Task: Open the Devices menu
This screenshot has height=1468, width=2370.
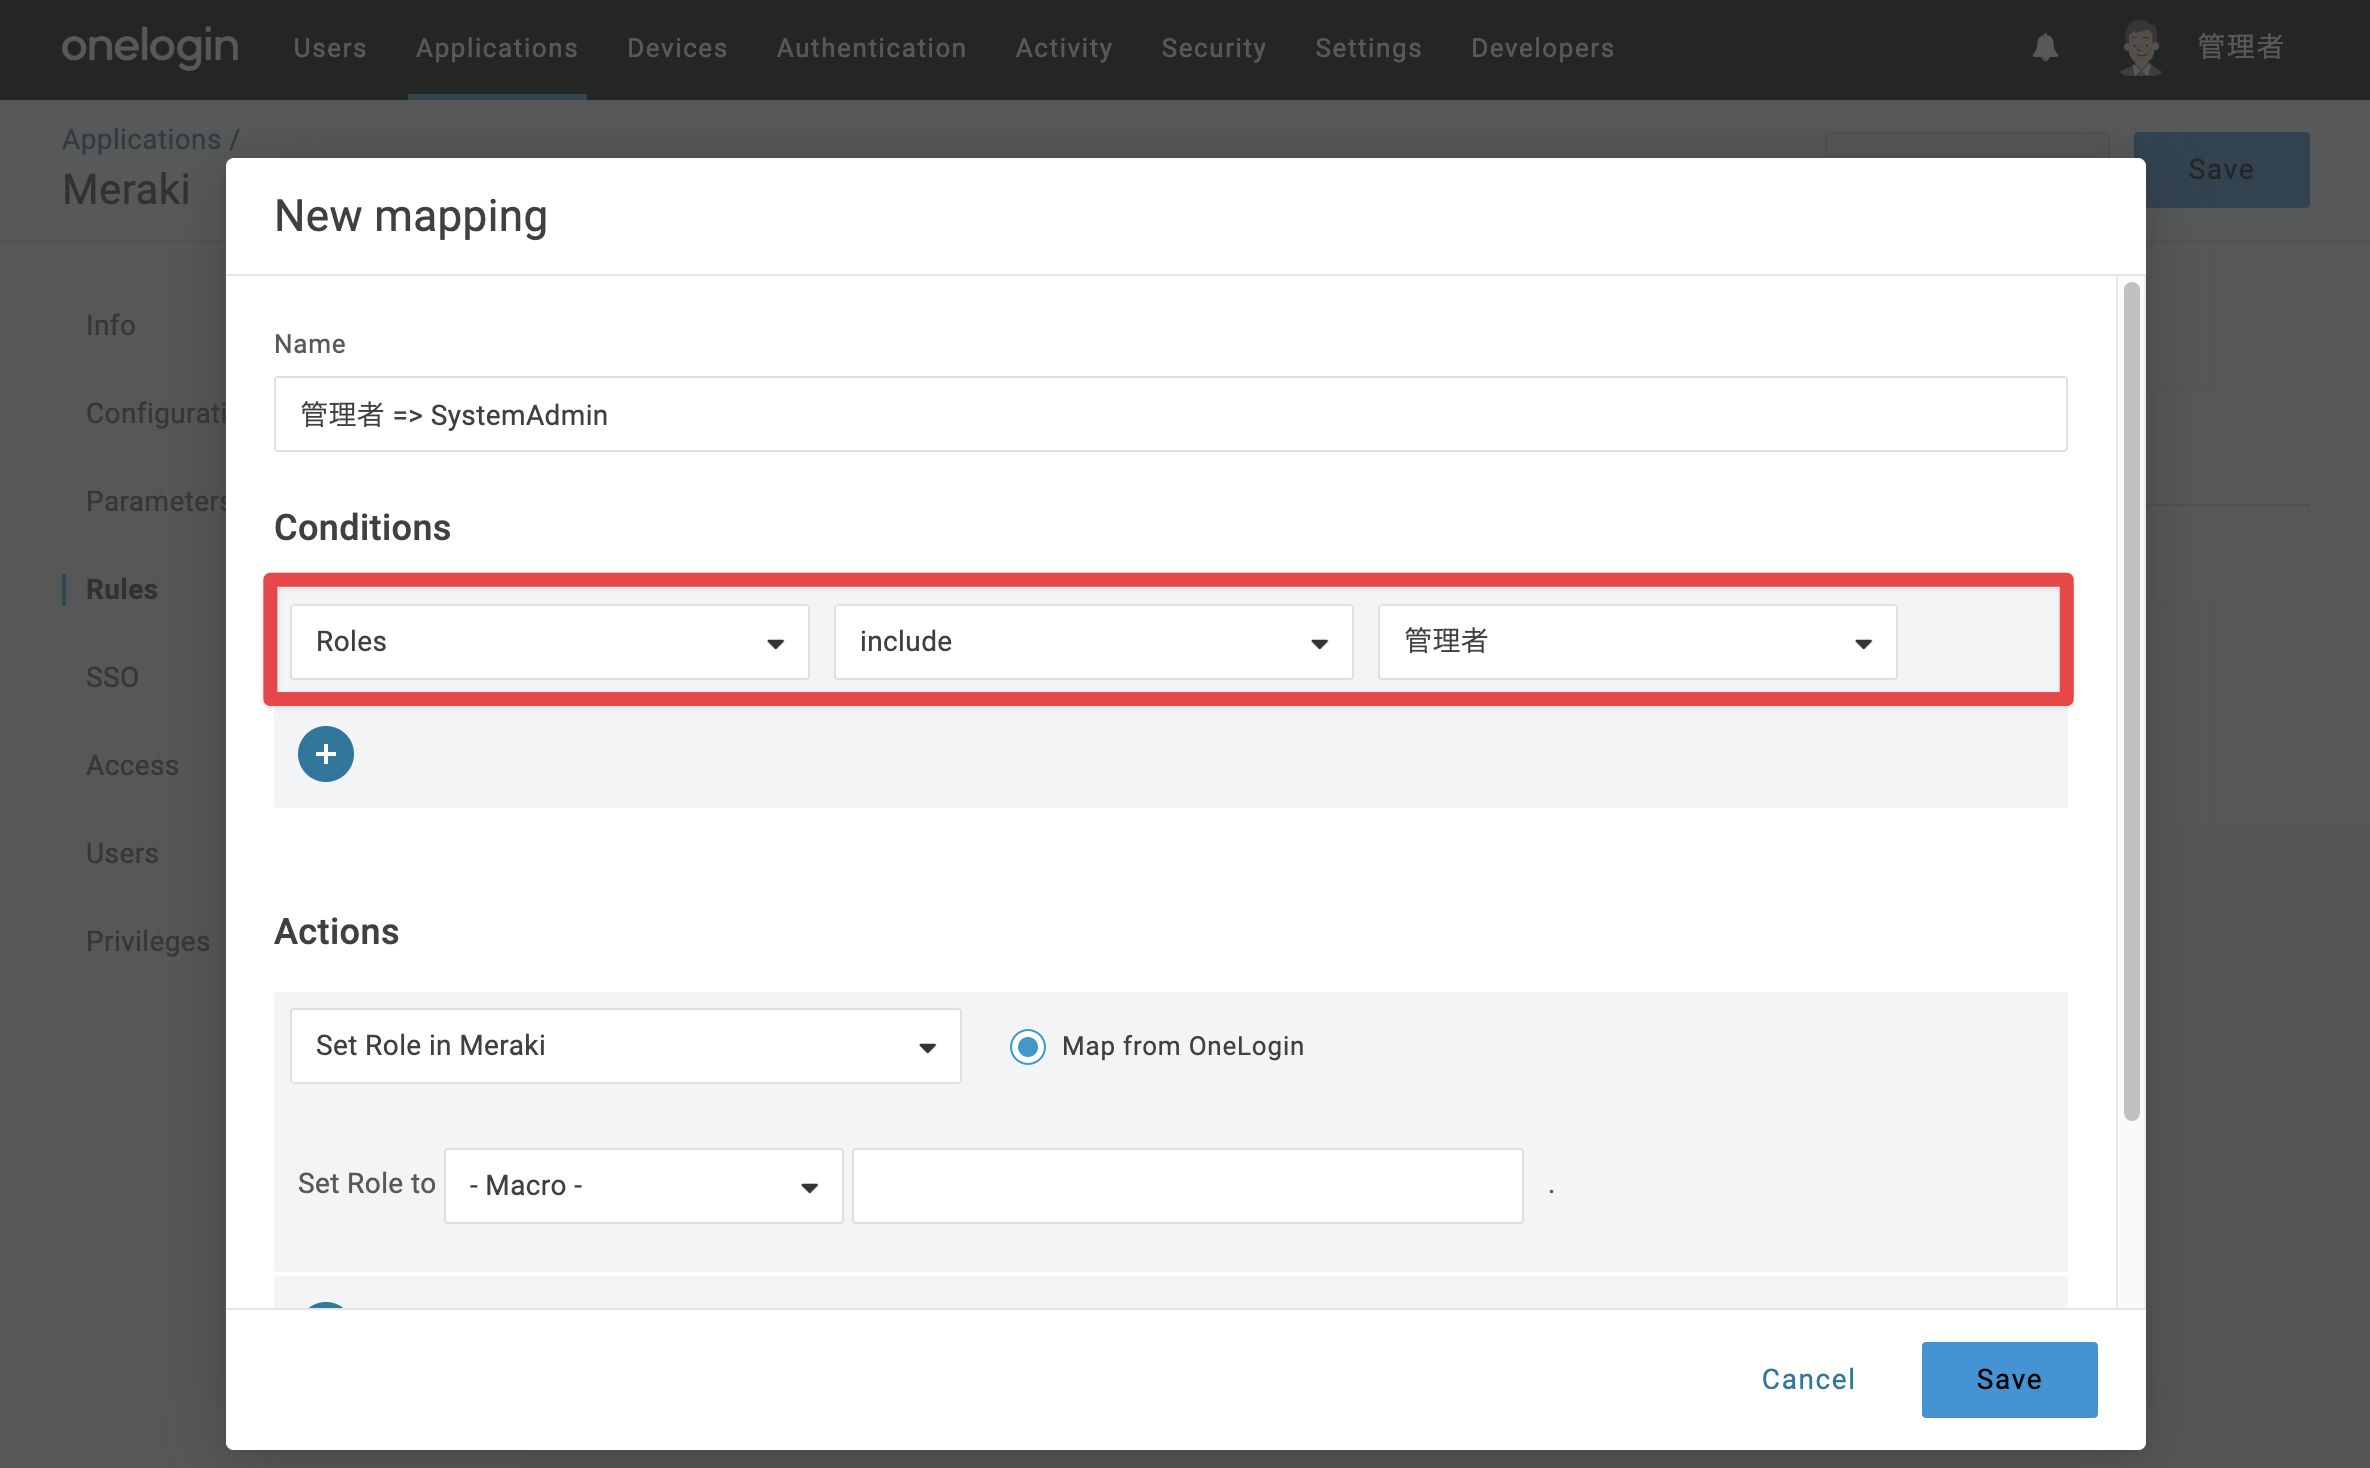Action: click(x=677, y=48)
